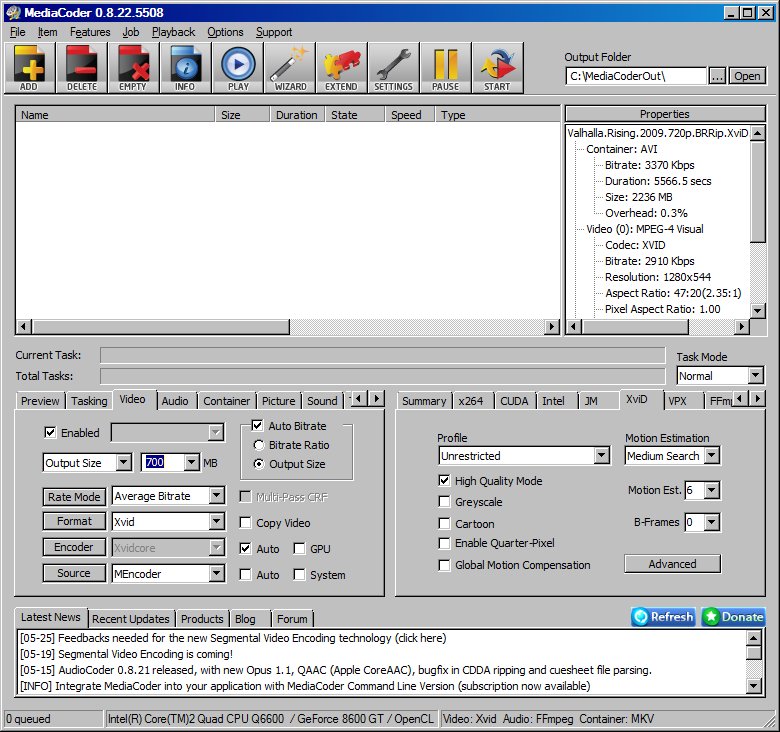This screenshot has width=780, height=732.
Task: Check Global Motion Compensation option
Action: (x=444, y=565)
